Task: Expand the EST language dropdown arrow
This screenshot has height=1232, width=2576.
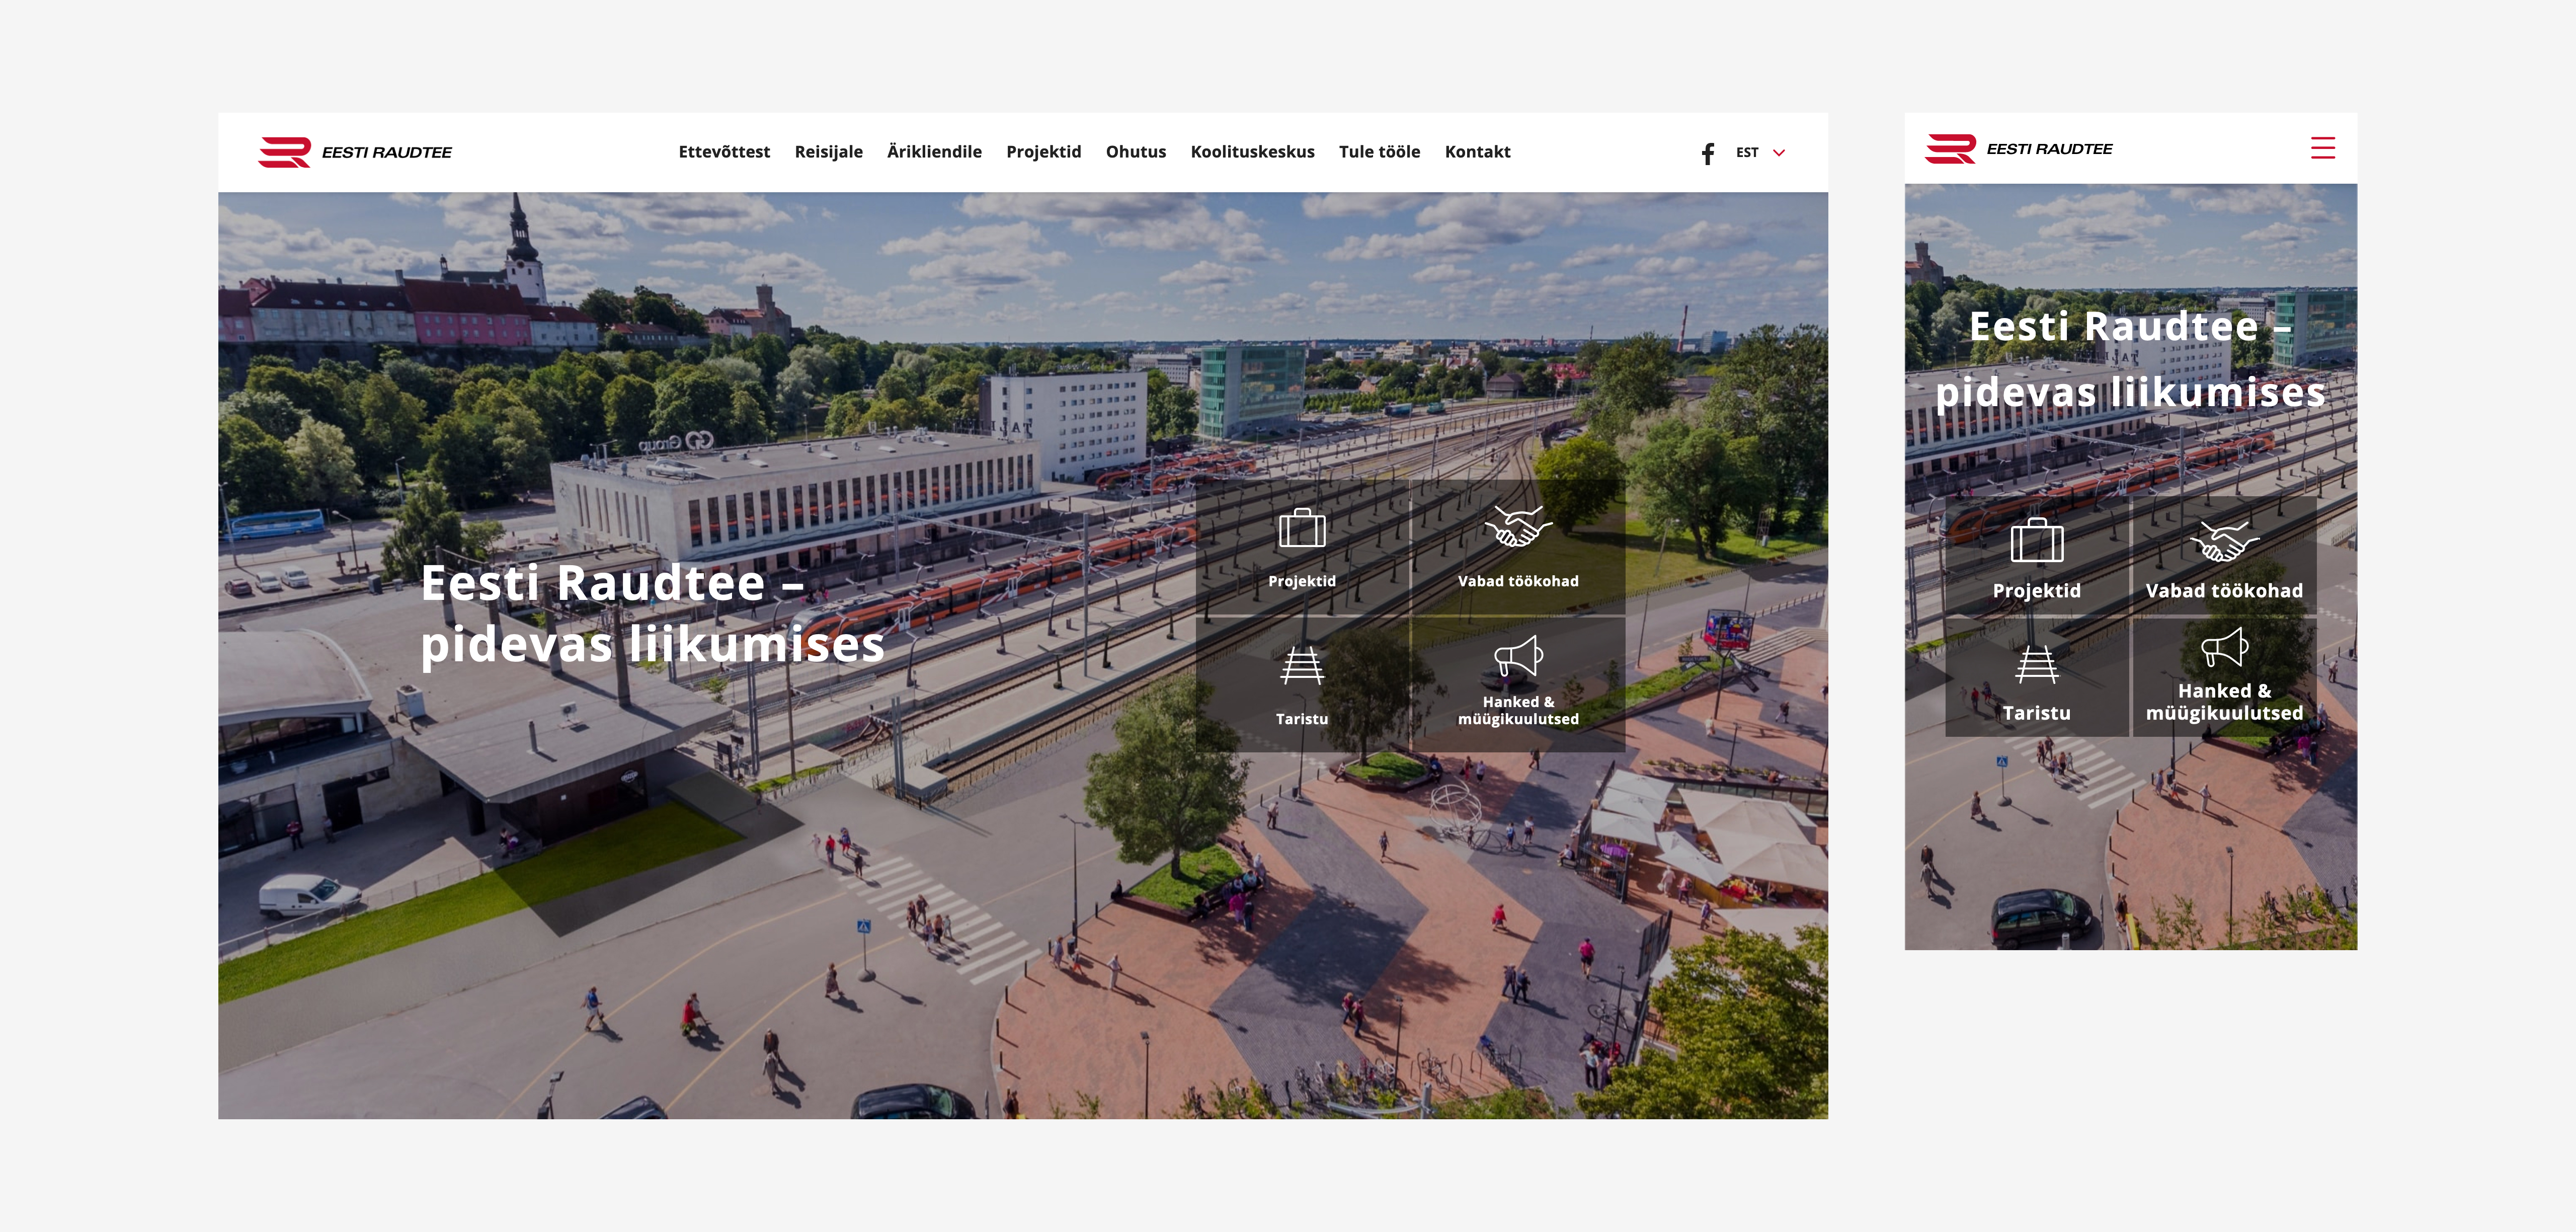Action: (1779, 153)
